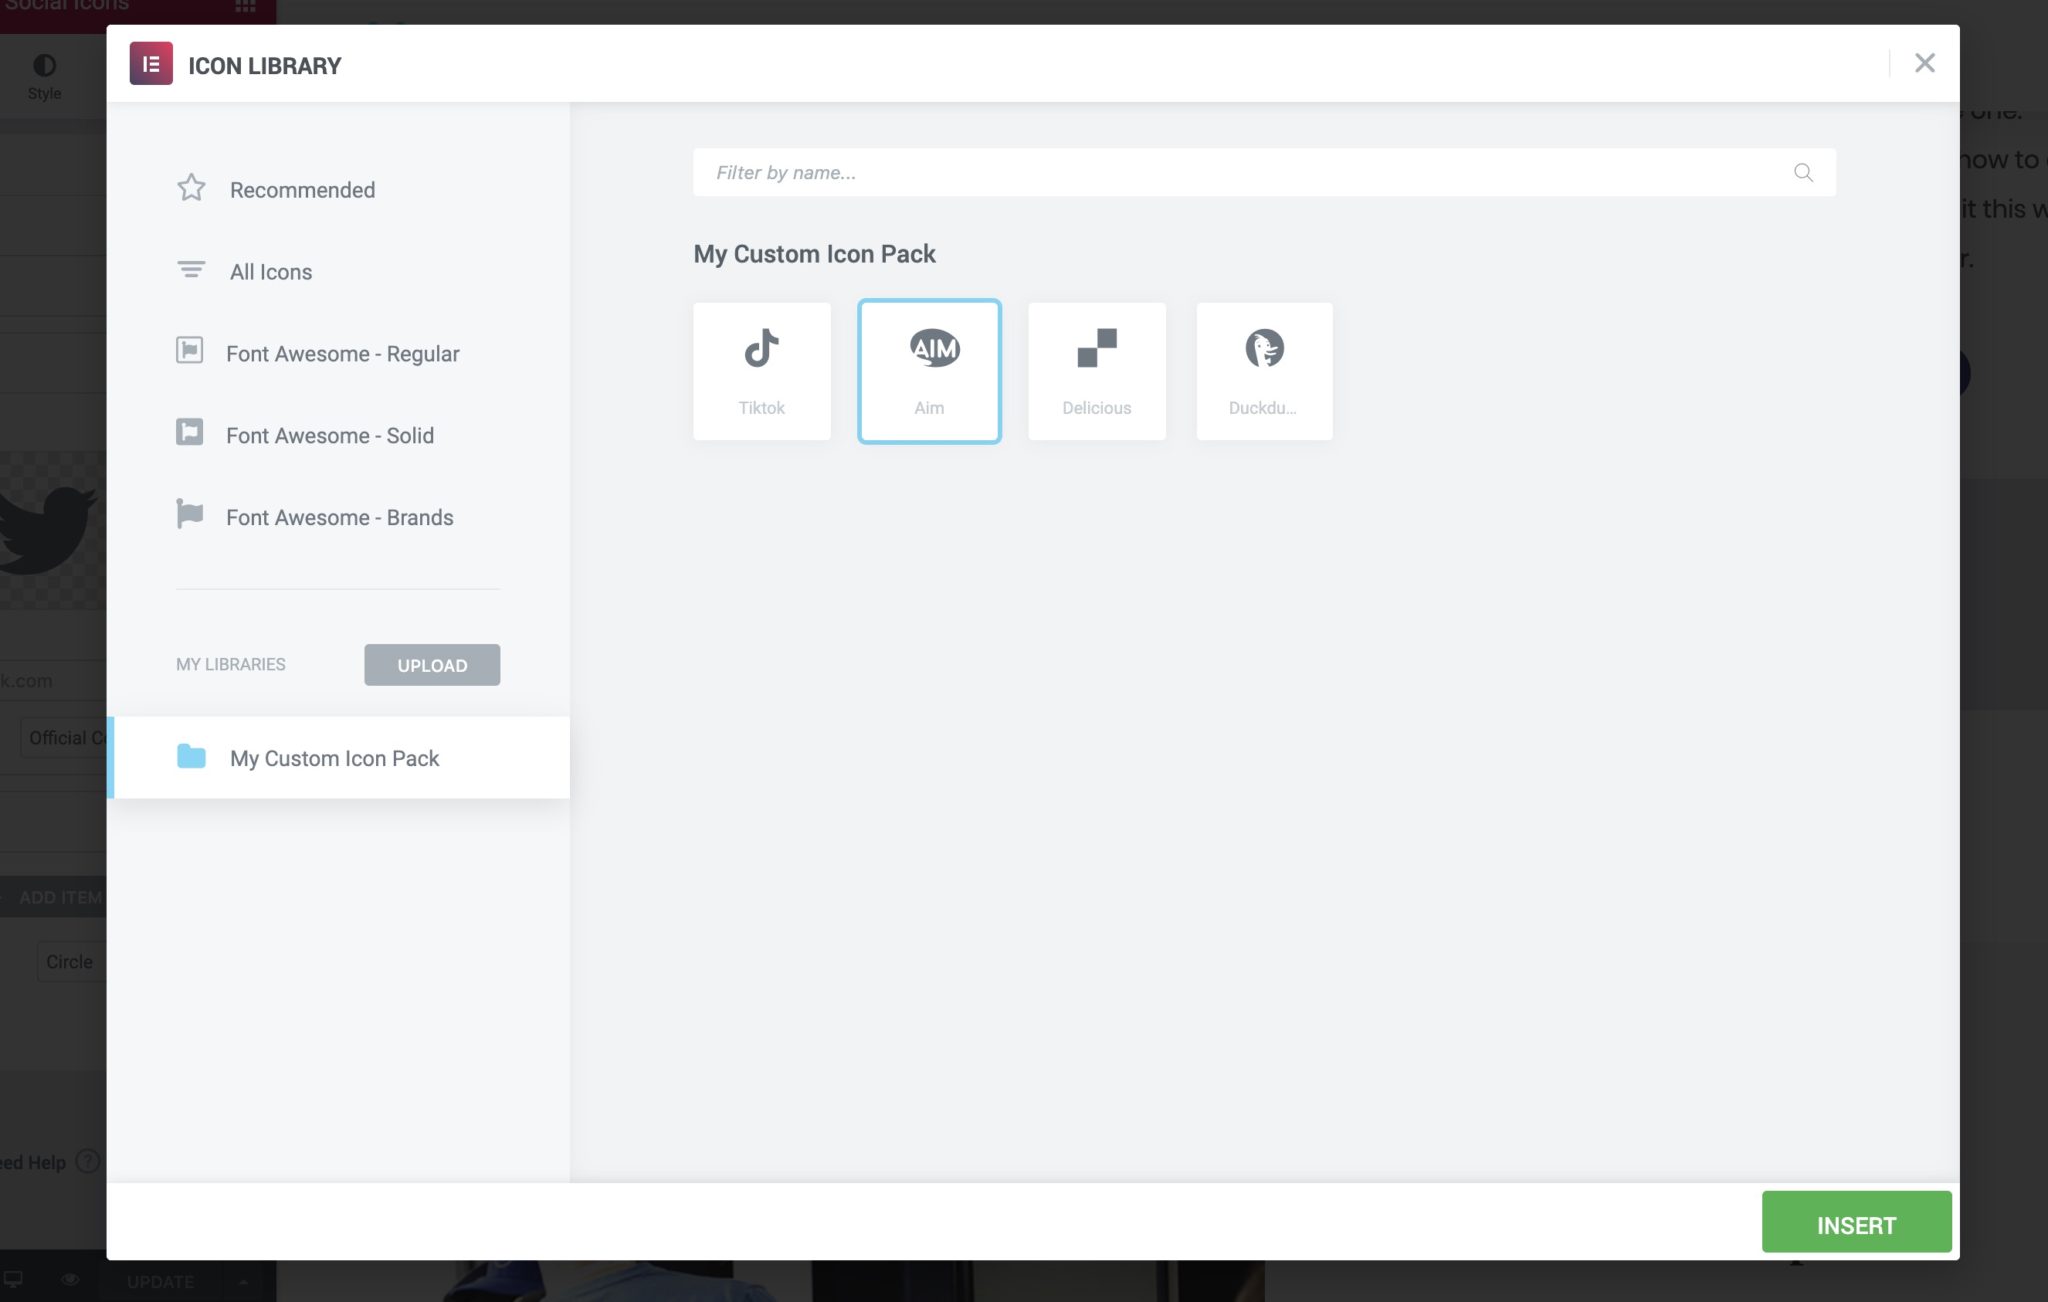Open the Font Awesome - Regular category

(343, 353)
